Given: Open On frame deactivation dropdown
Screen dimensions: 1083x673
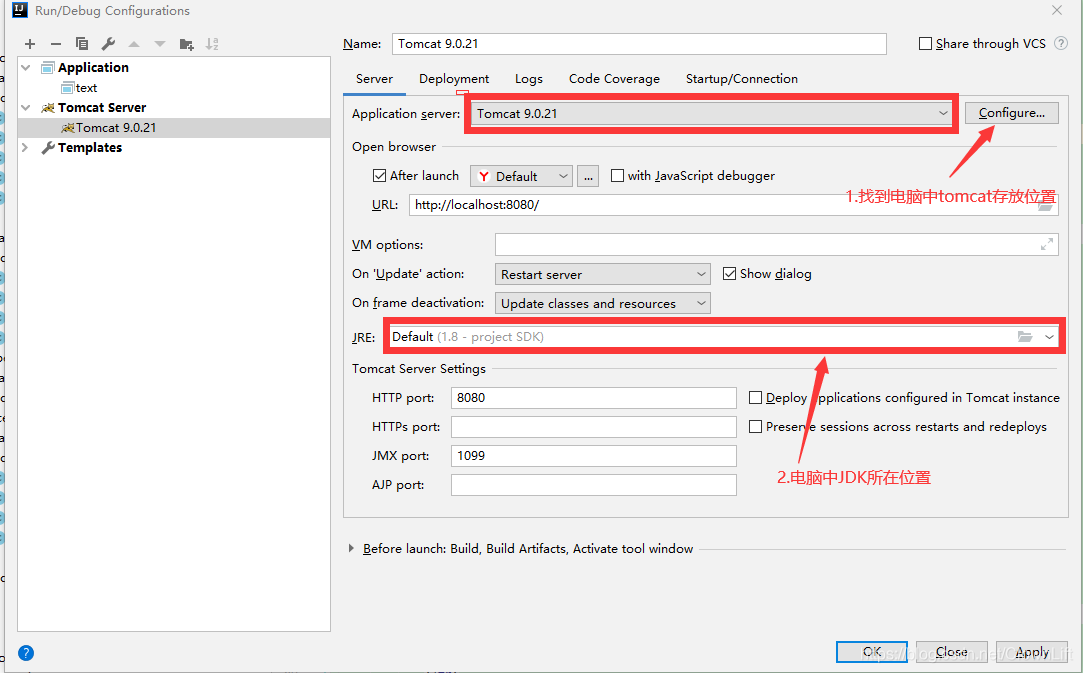Looking at the screenshot, I should pyautogui.click(x=602, y=303).
